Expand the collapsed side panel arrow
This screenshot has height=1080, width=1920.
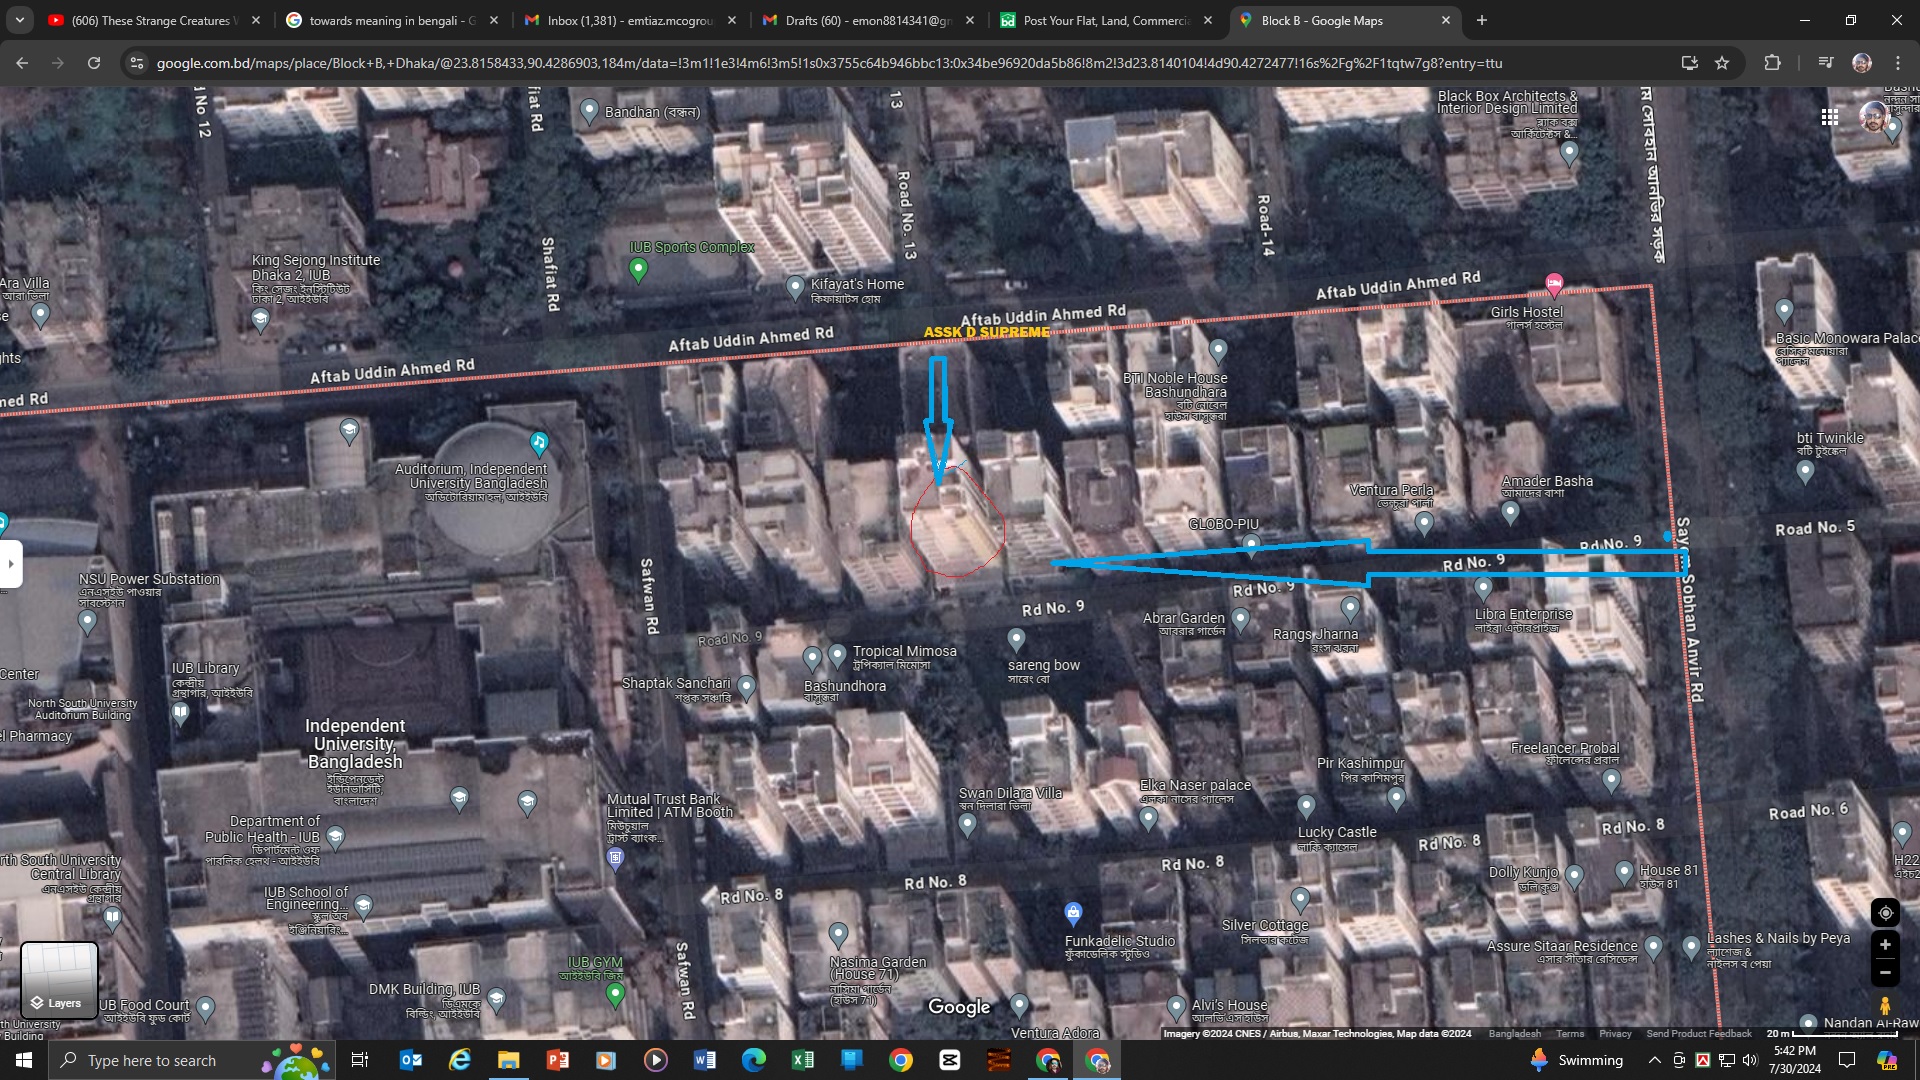(11, 564)
